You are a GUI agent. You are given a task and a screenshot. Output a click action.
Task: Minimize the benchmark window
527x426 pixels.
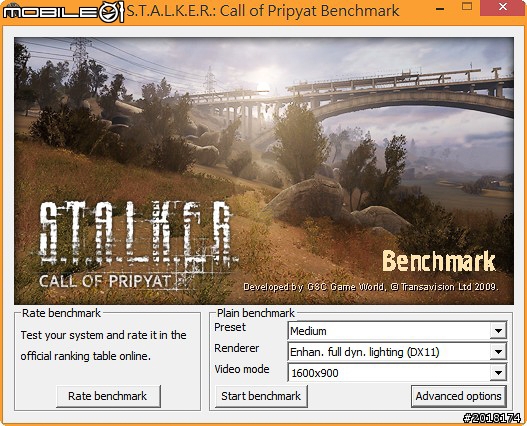[440, 8]
